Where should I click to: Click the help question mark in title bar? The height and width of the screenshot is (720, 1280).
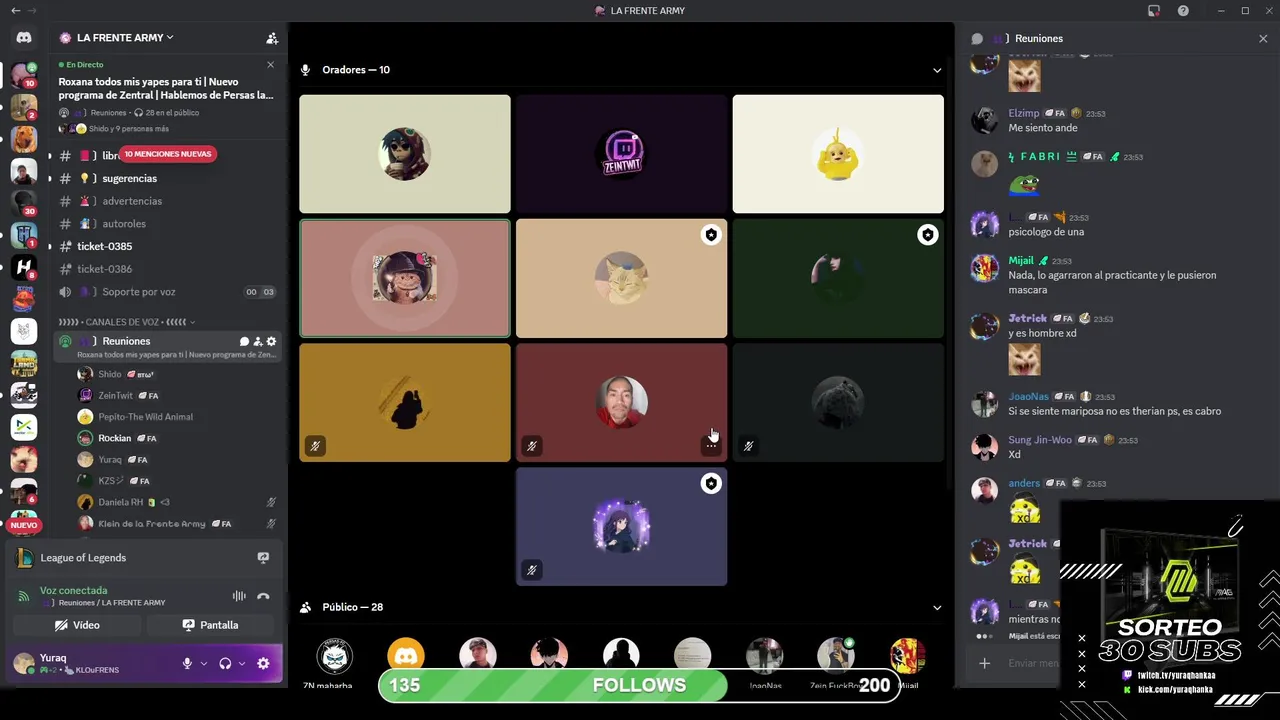coord(1183,11)
